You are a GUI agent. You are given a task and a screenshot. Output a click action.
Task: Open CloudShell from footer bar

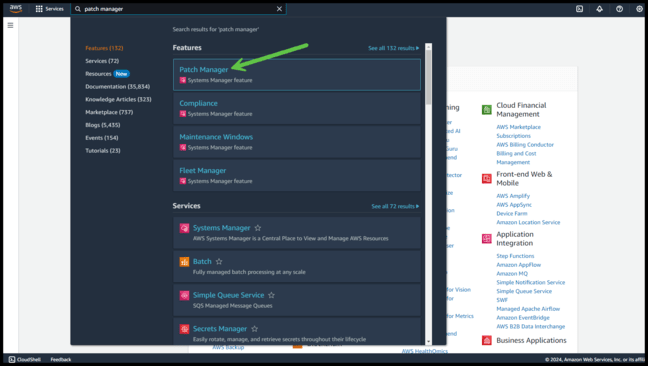point(25,359)
